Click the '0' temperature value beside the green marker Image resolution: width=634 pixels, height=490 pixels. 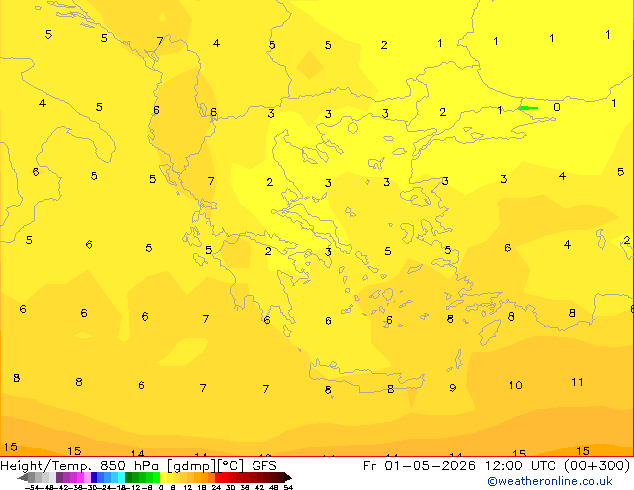[557, 107]
